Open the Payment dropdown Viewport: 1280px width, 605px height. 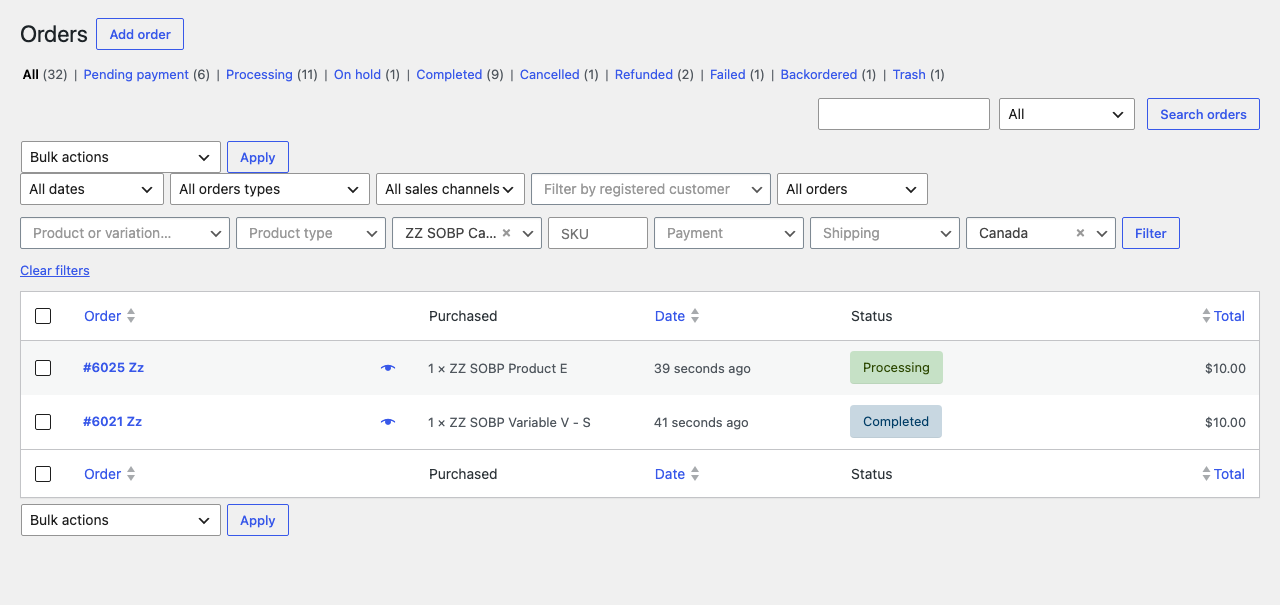[x=729, y=233]
